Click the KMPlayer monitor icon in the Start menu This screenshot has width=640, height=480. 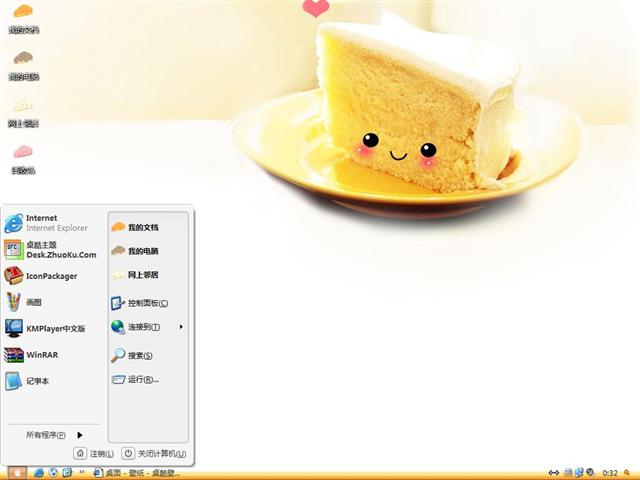(13, 329)
